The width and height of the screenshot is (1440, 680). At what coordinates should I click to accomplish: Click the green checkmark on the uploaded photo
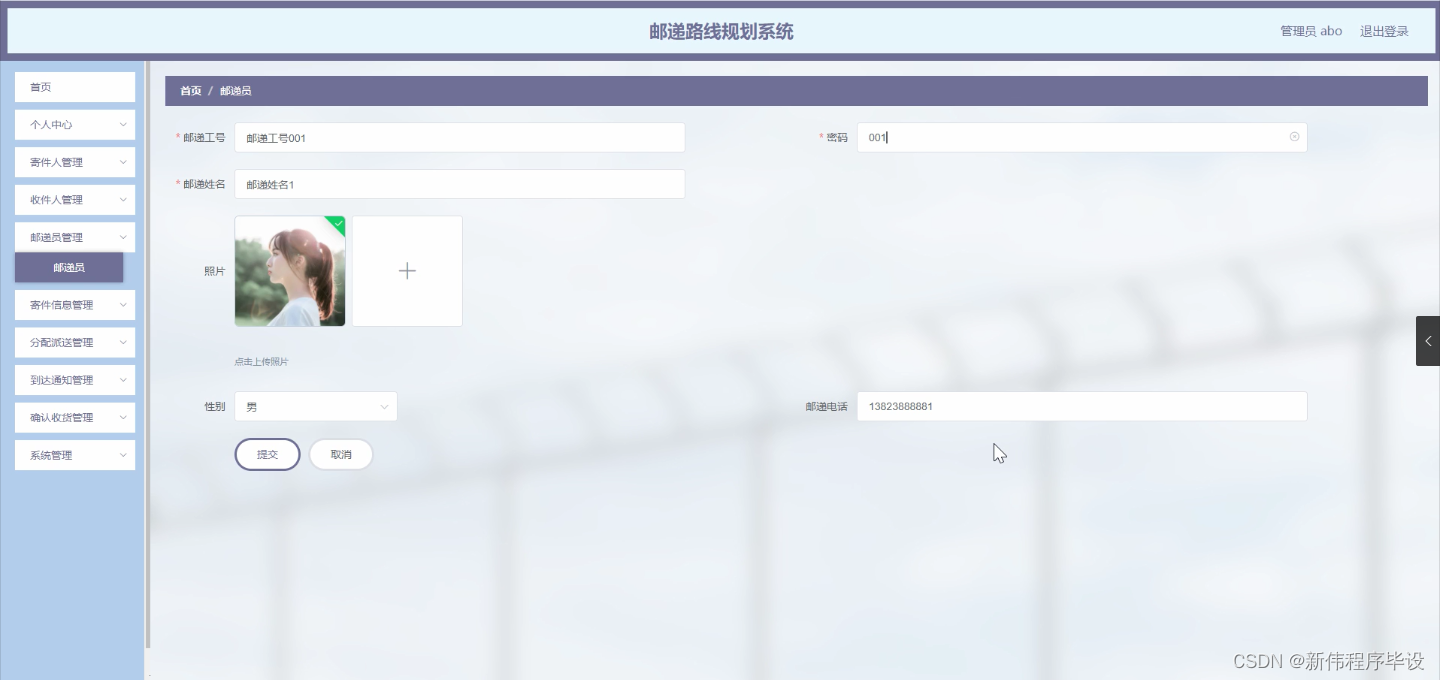(x=338, y=222)
